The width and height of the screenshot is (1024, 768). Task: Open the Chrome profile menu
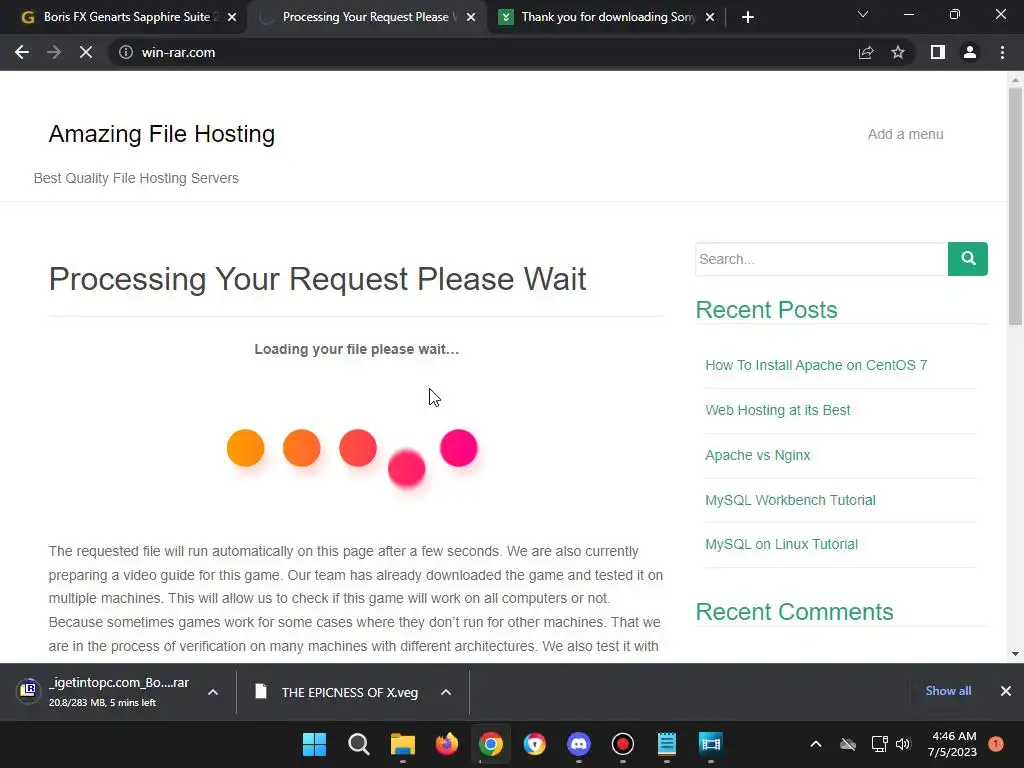pos(970,52)
